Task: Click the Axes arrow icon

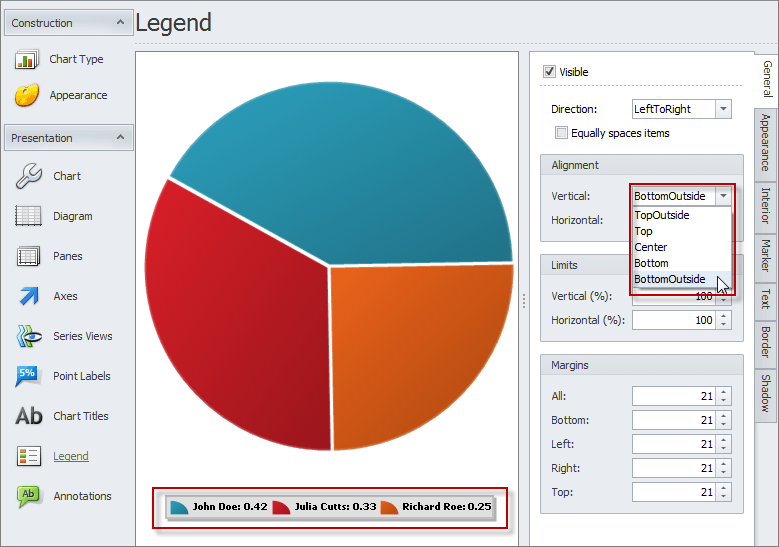Action: point(28,296)
